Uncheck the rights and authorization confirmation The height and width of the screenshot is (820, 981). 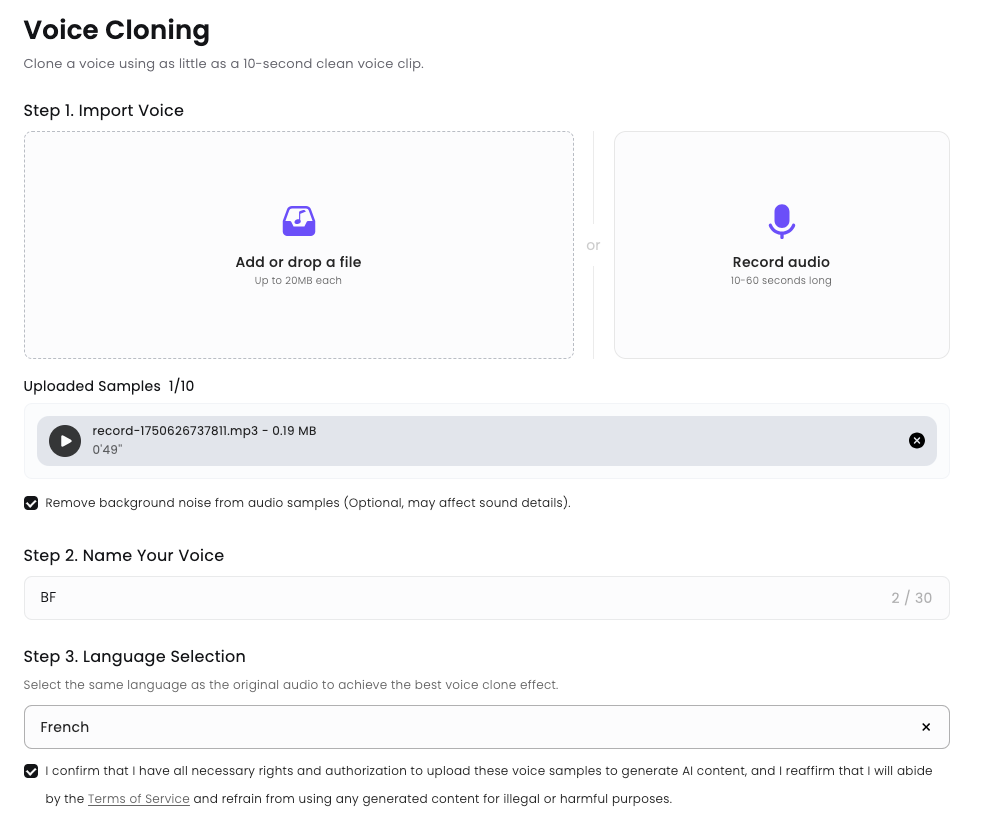[31, 771]
